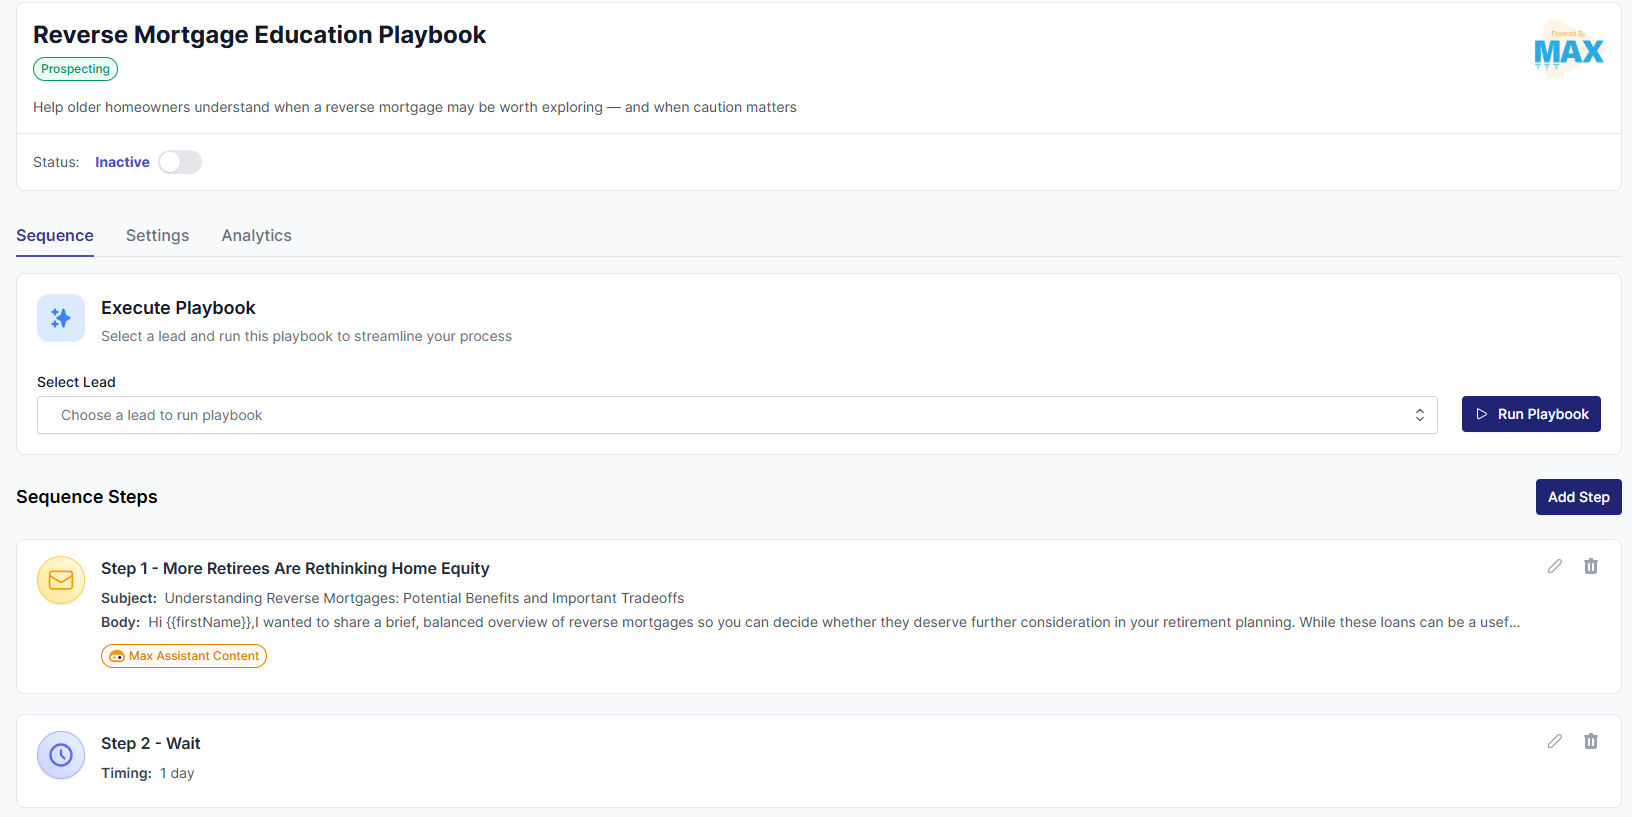Click the Step 2 - Wait title
The width and height of the screenshot is (1632, 817).
[151, 743]
